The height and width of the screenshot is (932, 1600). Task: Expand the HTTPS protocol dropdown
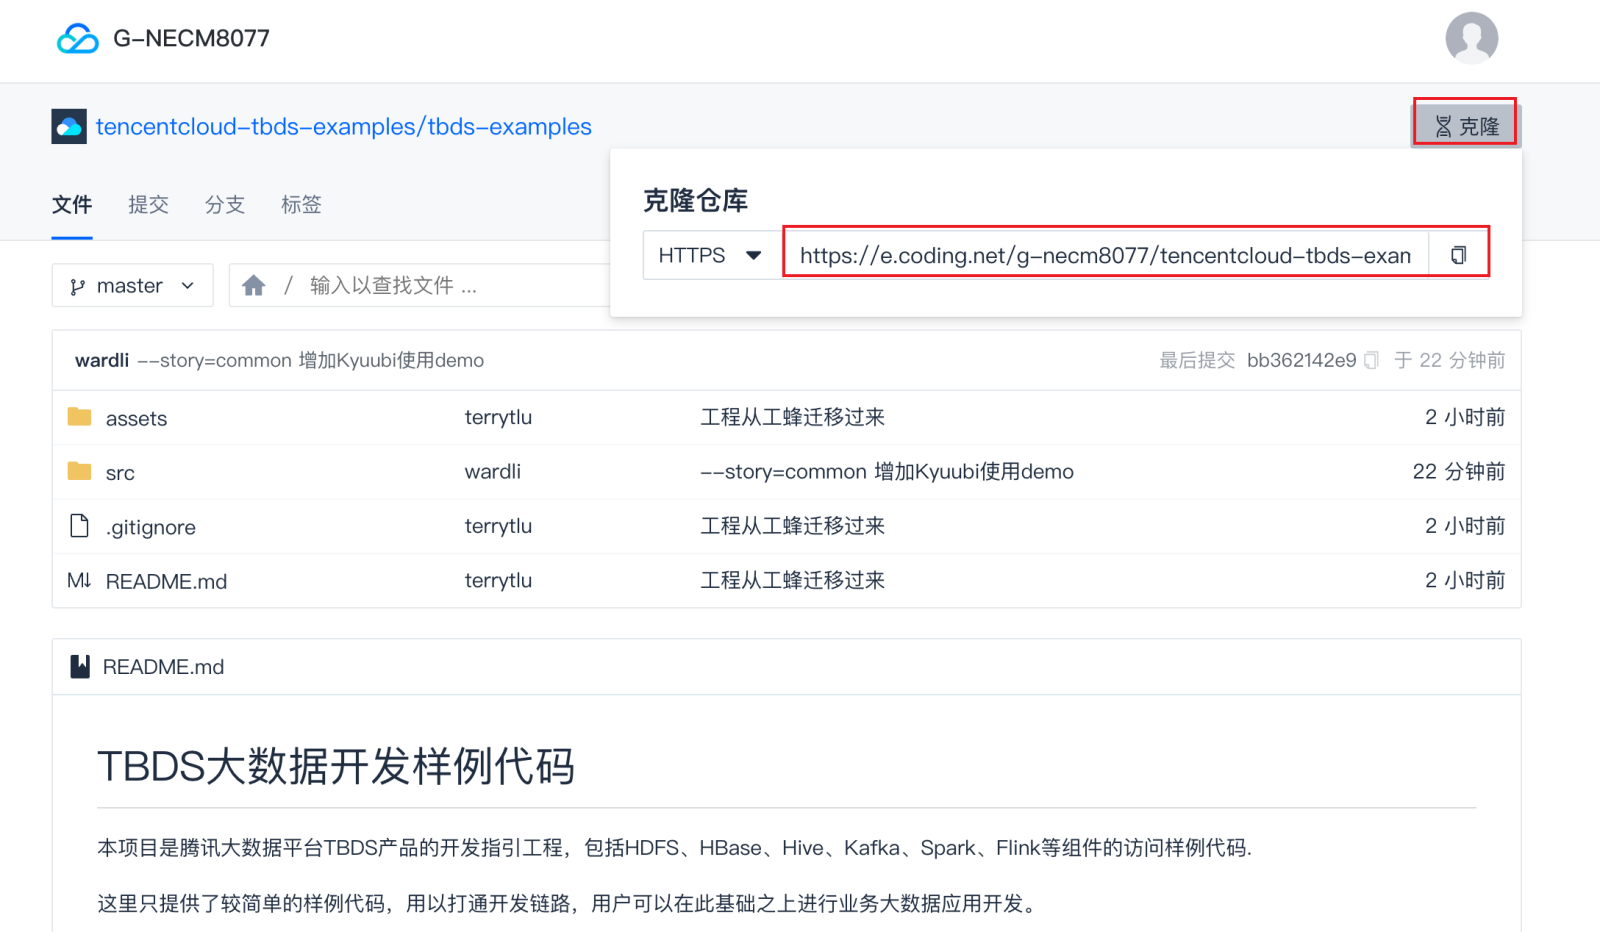(x=710, y=256)
